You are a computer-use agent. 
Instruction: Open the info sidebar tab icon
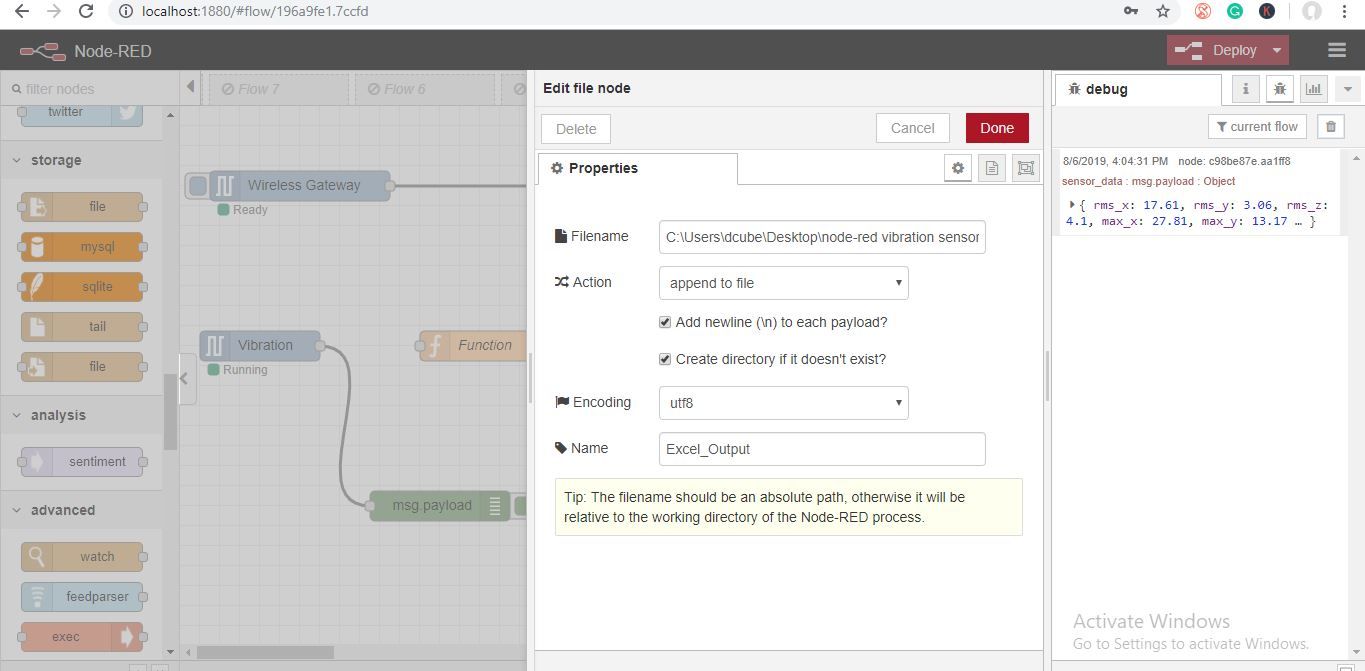click(1246, 89)
